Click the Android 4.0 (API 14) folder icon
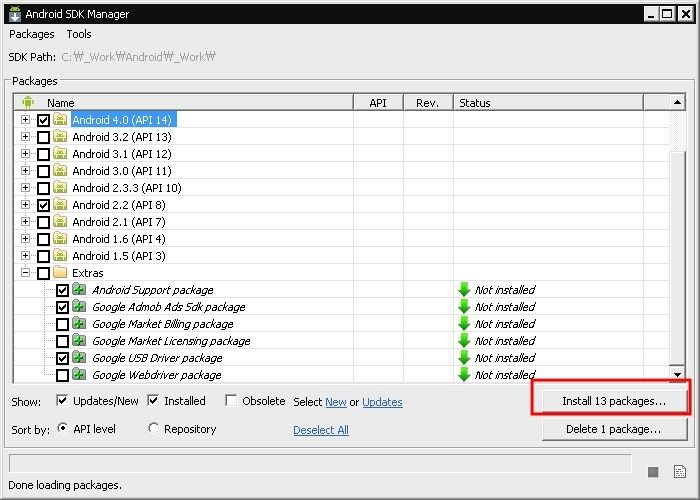Screen dimensions: 700x500 (60, 119)
